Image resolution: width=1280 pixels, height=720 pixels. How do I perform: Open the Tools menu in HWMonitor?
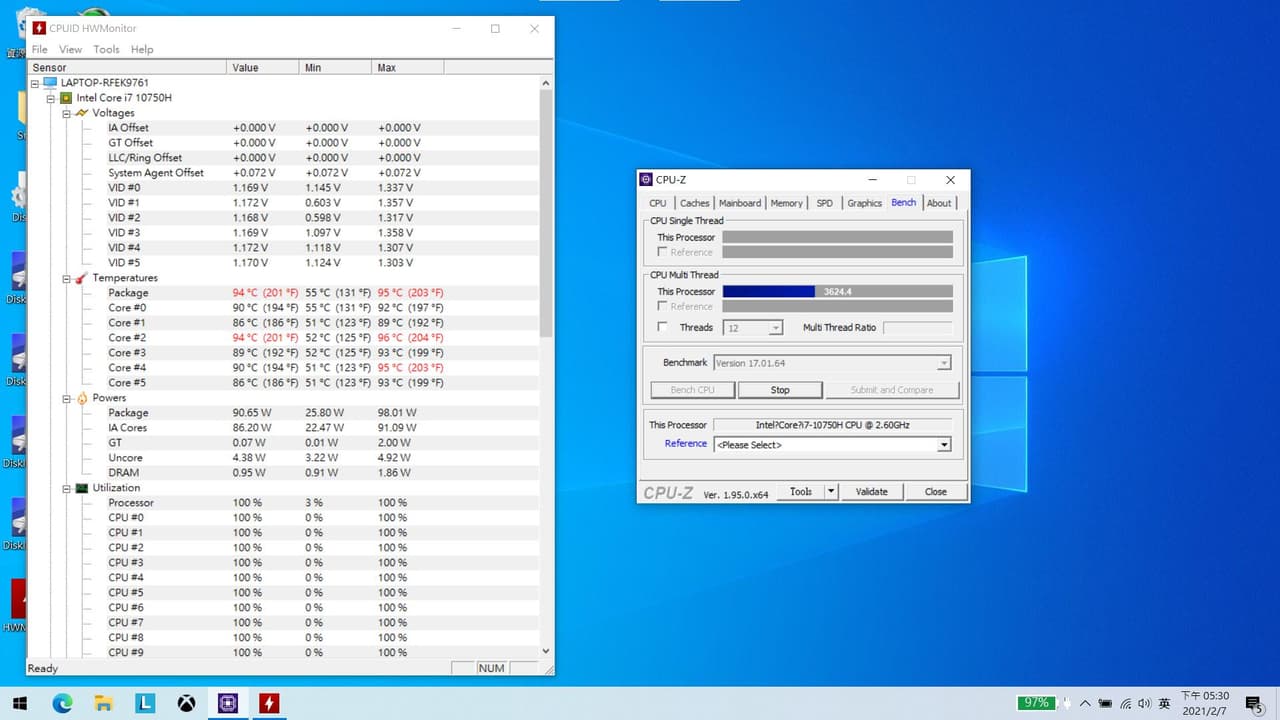[106, 49]
